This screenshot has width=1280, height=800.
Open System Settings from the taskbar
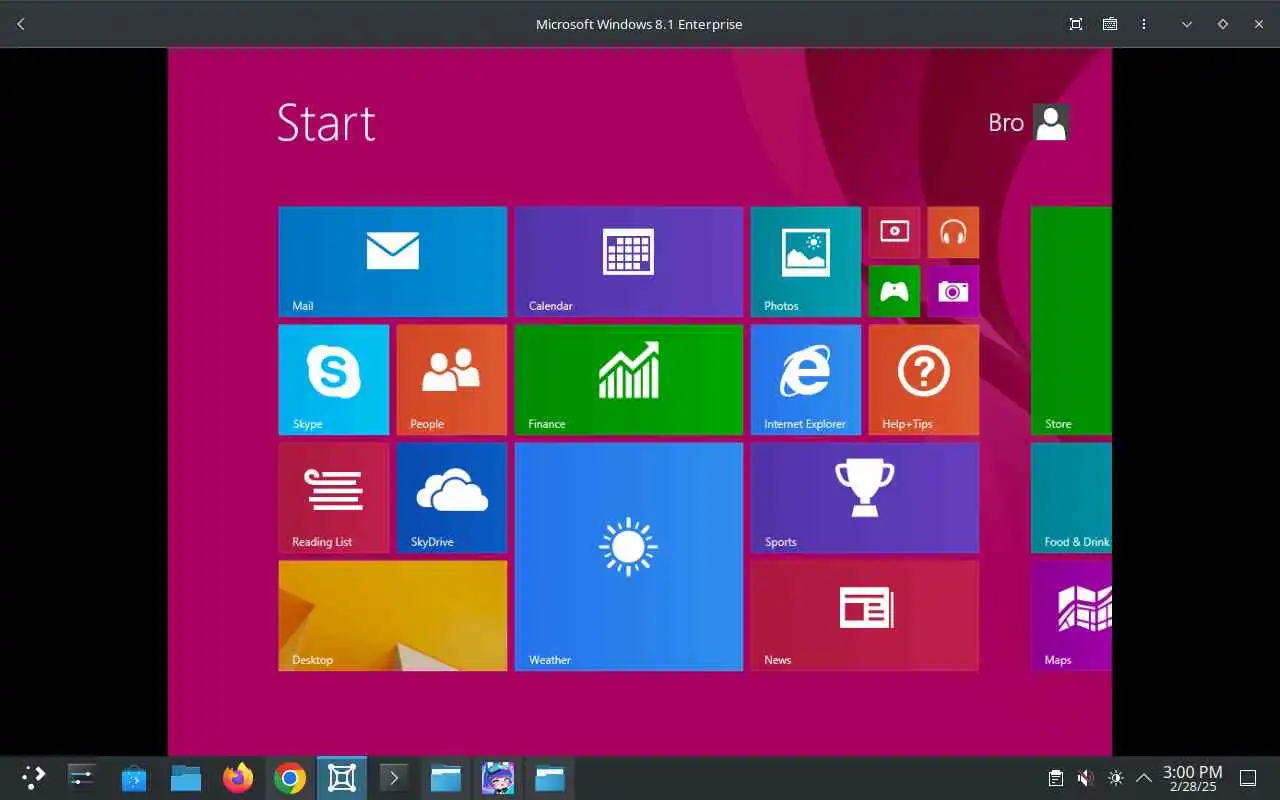[x=81, y=777]
